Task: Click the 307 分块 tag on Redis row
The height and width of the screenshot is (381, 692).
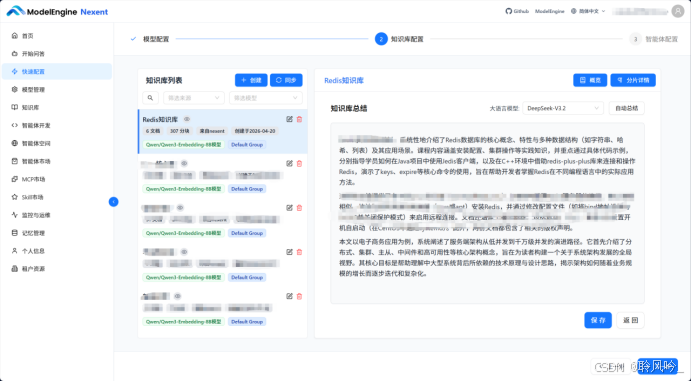Action: click(180, 131)
